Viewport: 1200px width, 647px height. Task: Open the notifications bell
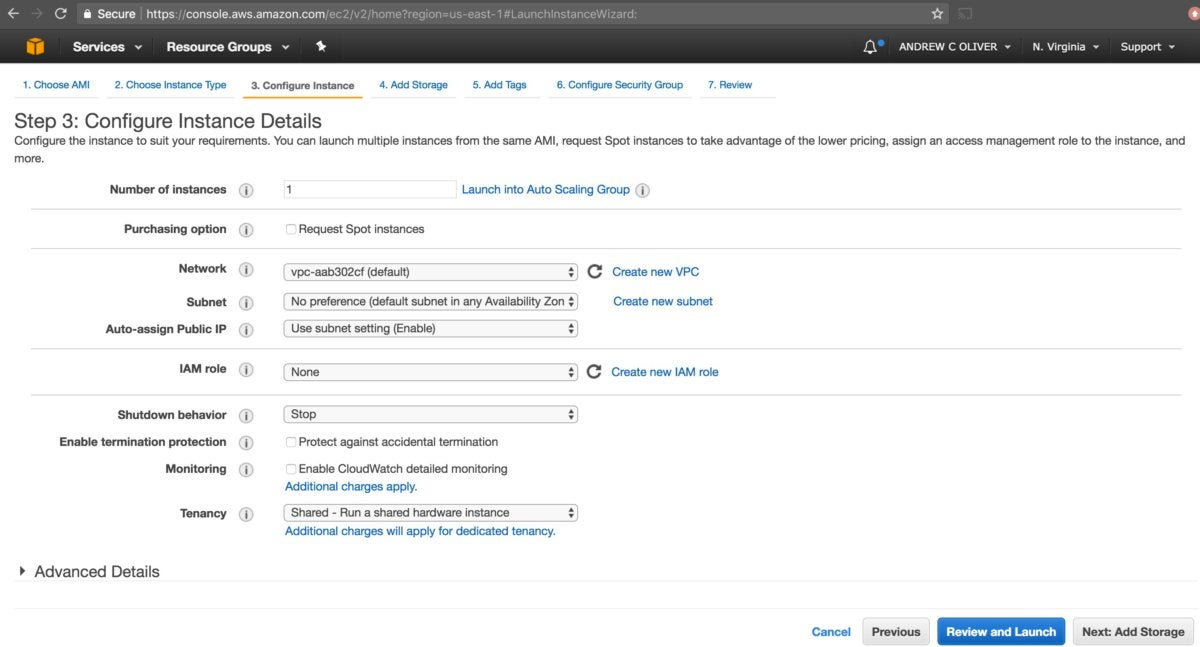[871, 47]
